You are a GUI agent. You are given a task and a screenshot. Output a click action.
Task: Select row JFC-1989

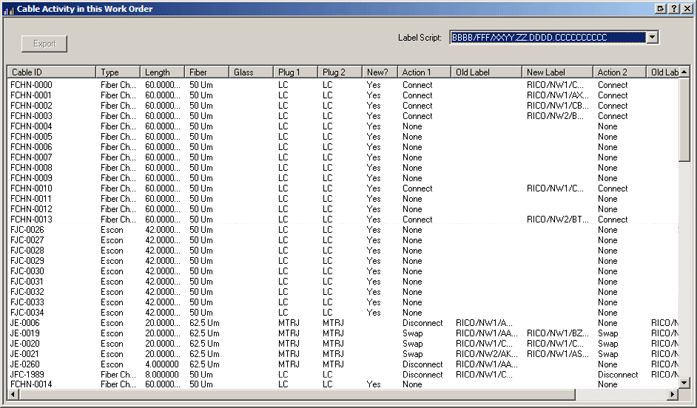(x=343, y=375)
